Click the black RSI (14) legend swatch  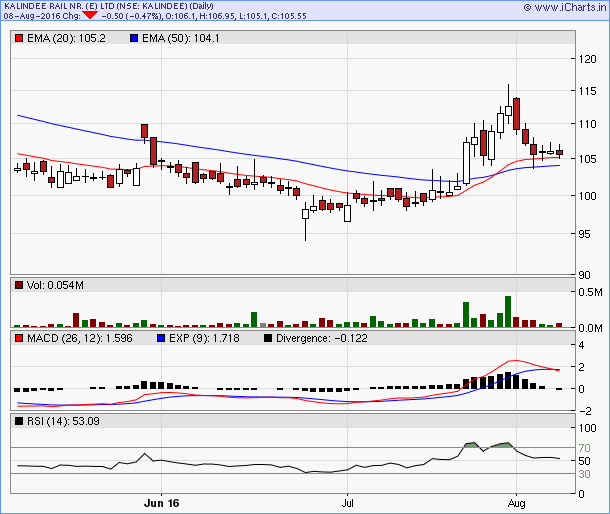(x=19, y=421)
